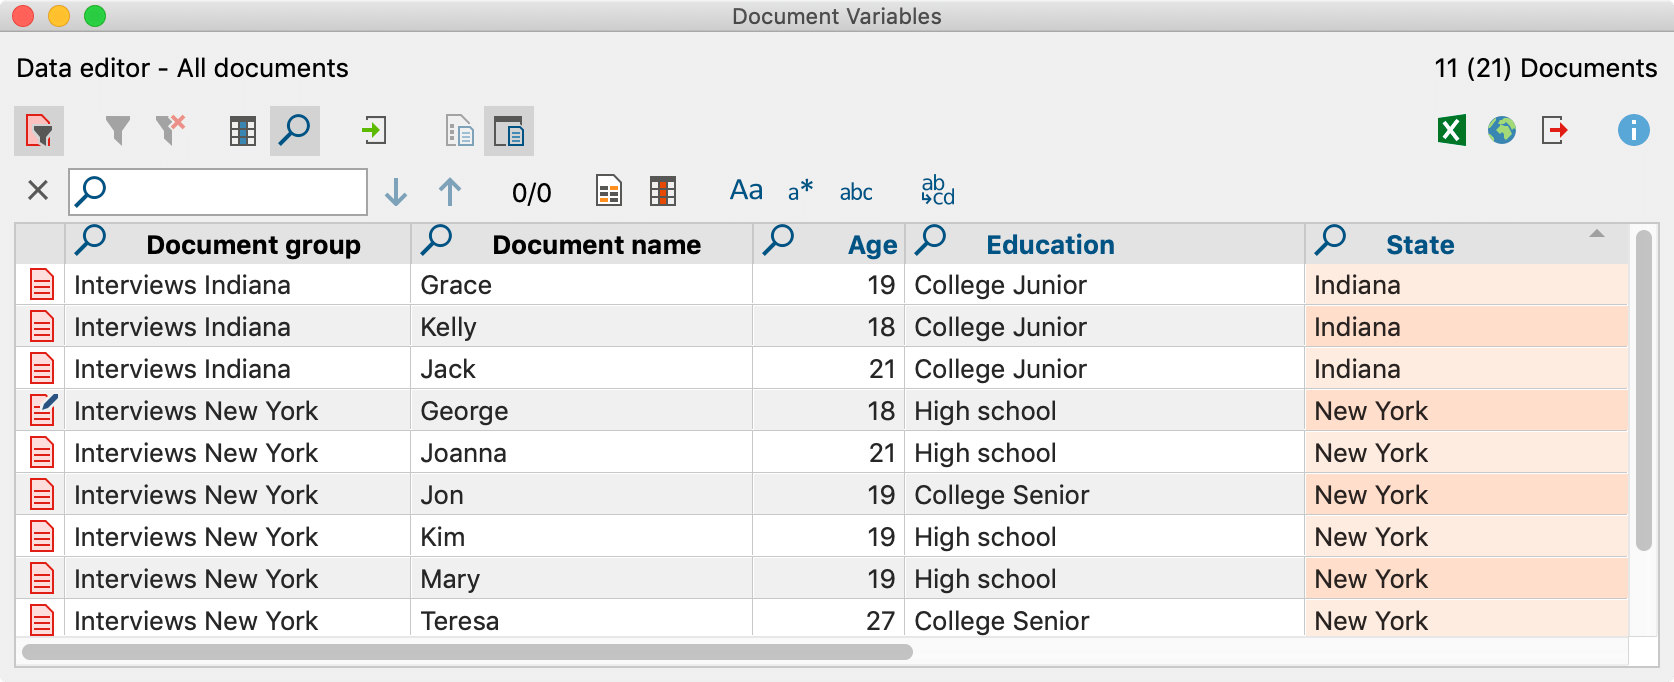Select the Grace document name cell
This screenshot has width=1674, height=682.
coord(581,285)
